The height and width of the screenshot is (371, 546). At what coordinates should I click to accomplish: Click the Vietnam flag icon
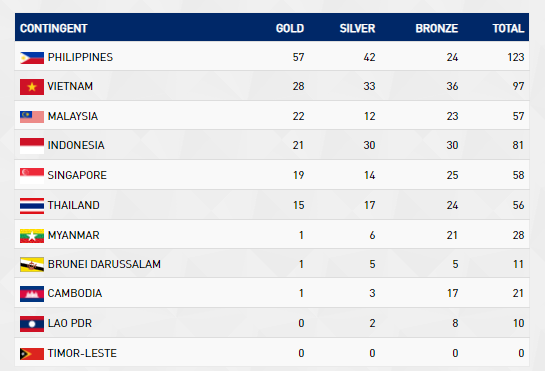click(x=32, y=87)
